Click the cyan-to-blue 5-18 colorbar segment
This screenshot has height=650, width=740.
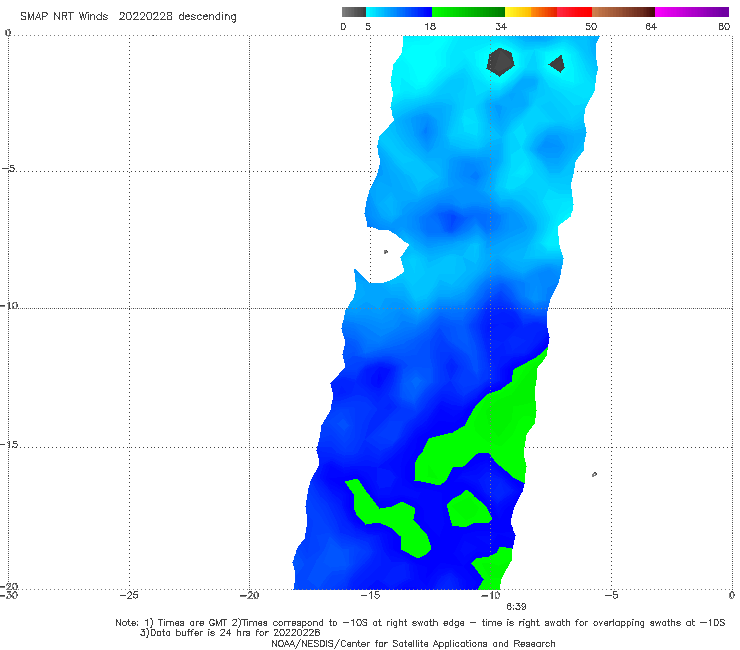click(x=399, y=12)
